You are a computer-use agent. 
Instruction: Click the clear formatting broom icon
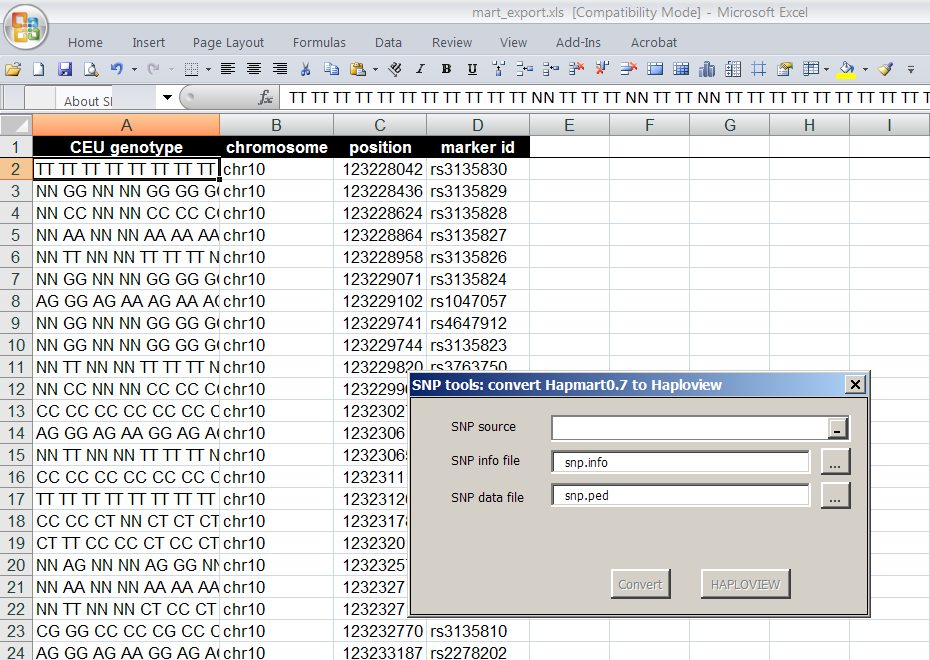coord(886,69)
